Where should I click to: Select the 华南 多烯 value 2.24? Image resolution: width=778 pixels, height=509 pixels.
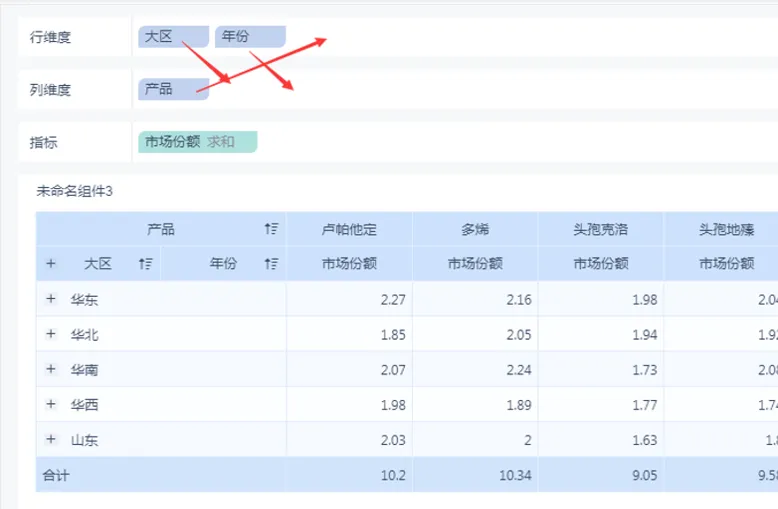point(519,370)
